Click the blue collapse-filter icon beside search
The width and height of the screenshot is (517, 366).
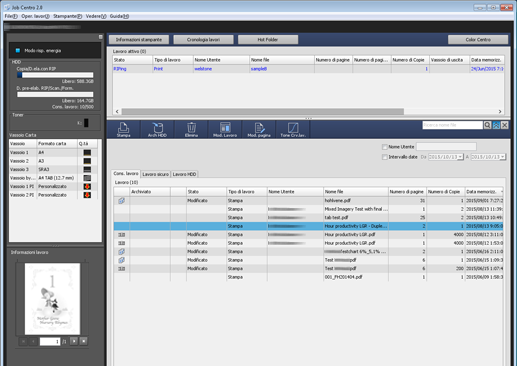pos(496,125)
